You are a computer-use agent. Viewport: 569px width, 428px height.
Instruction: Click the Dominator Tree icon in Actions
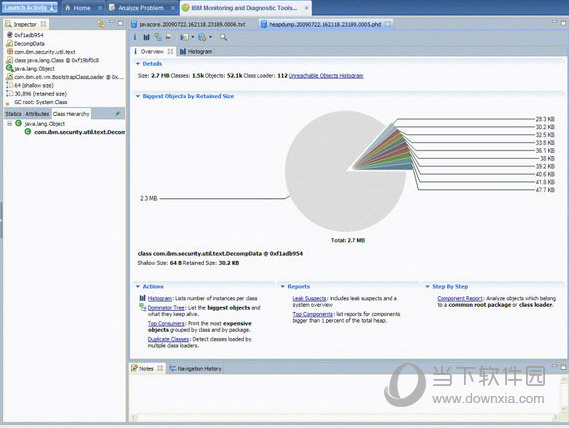[143, 307]
